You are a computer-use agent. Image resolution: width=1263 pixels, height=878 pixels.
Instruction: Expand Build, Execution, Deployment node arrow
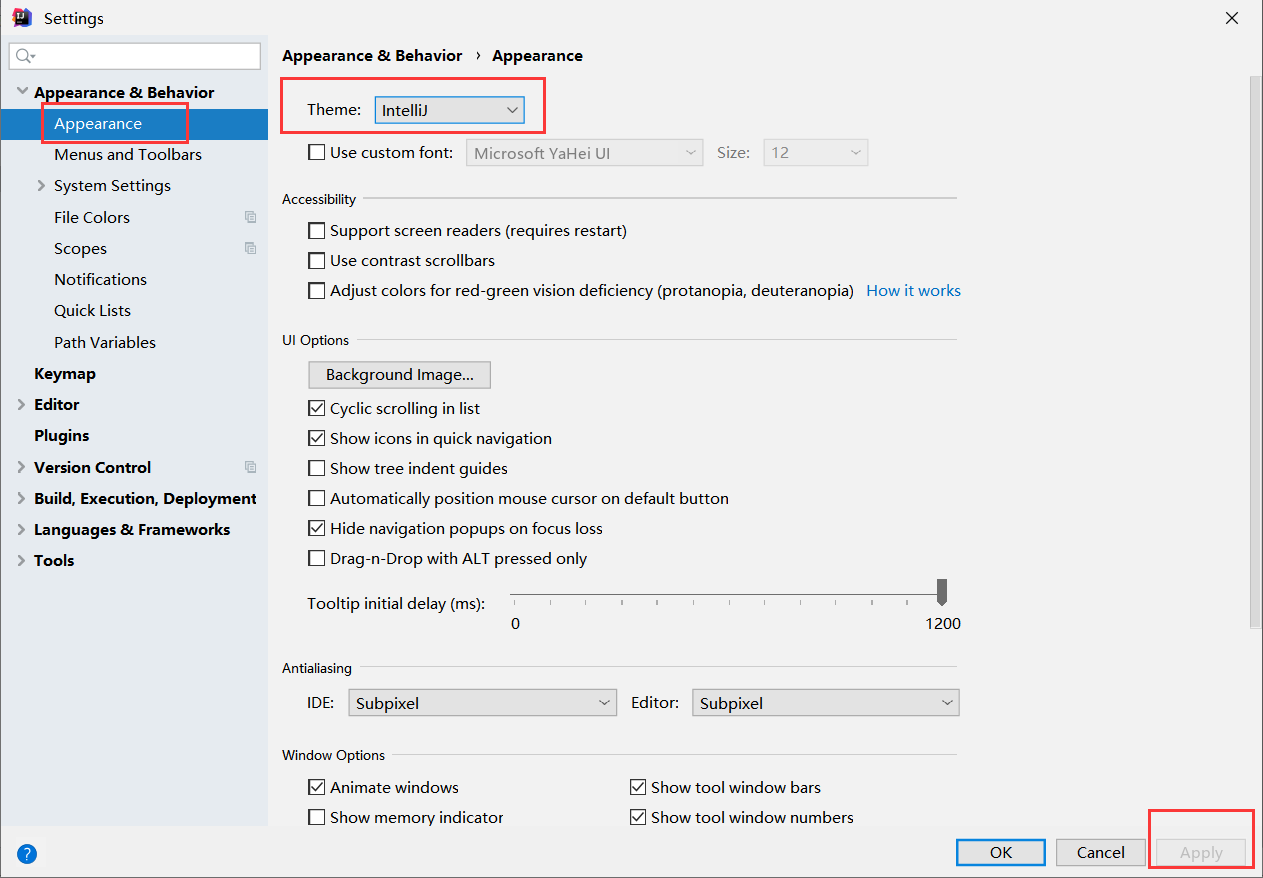(x=22, y=499)
